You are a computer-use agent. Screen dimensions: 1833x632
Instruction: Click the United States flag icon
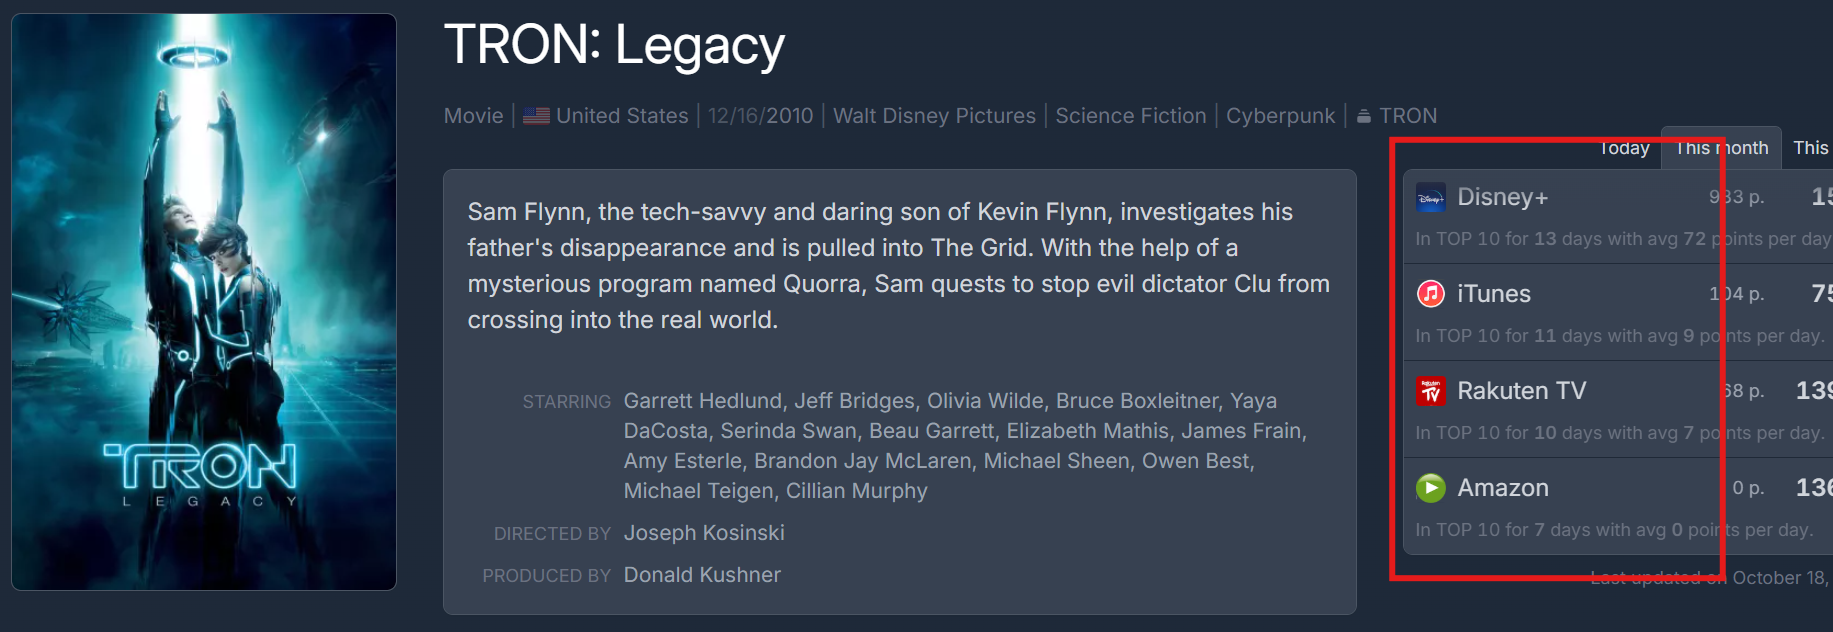[x=536, y=116]
